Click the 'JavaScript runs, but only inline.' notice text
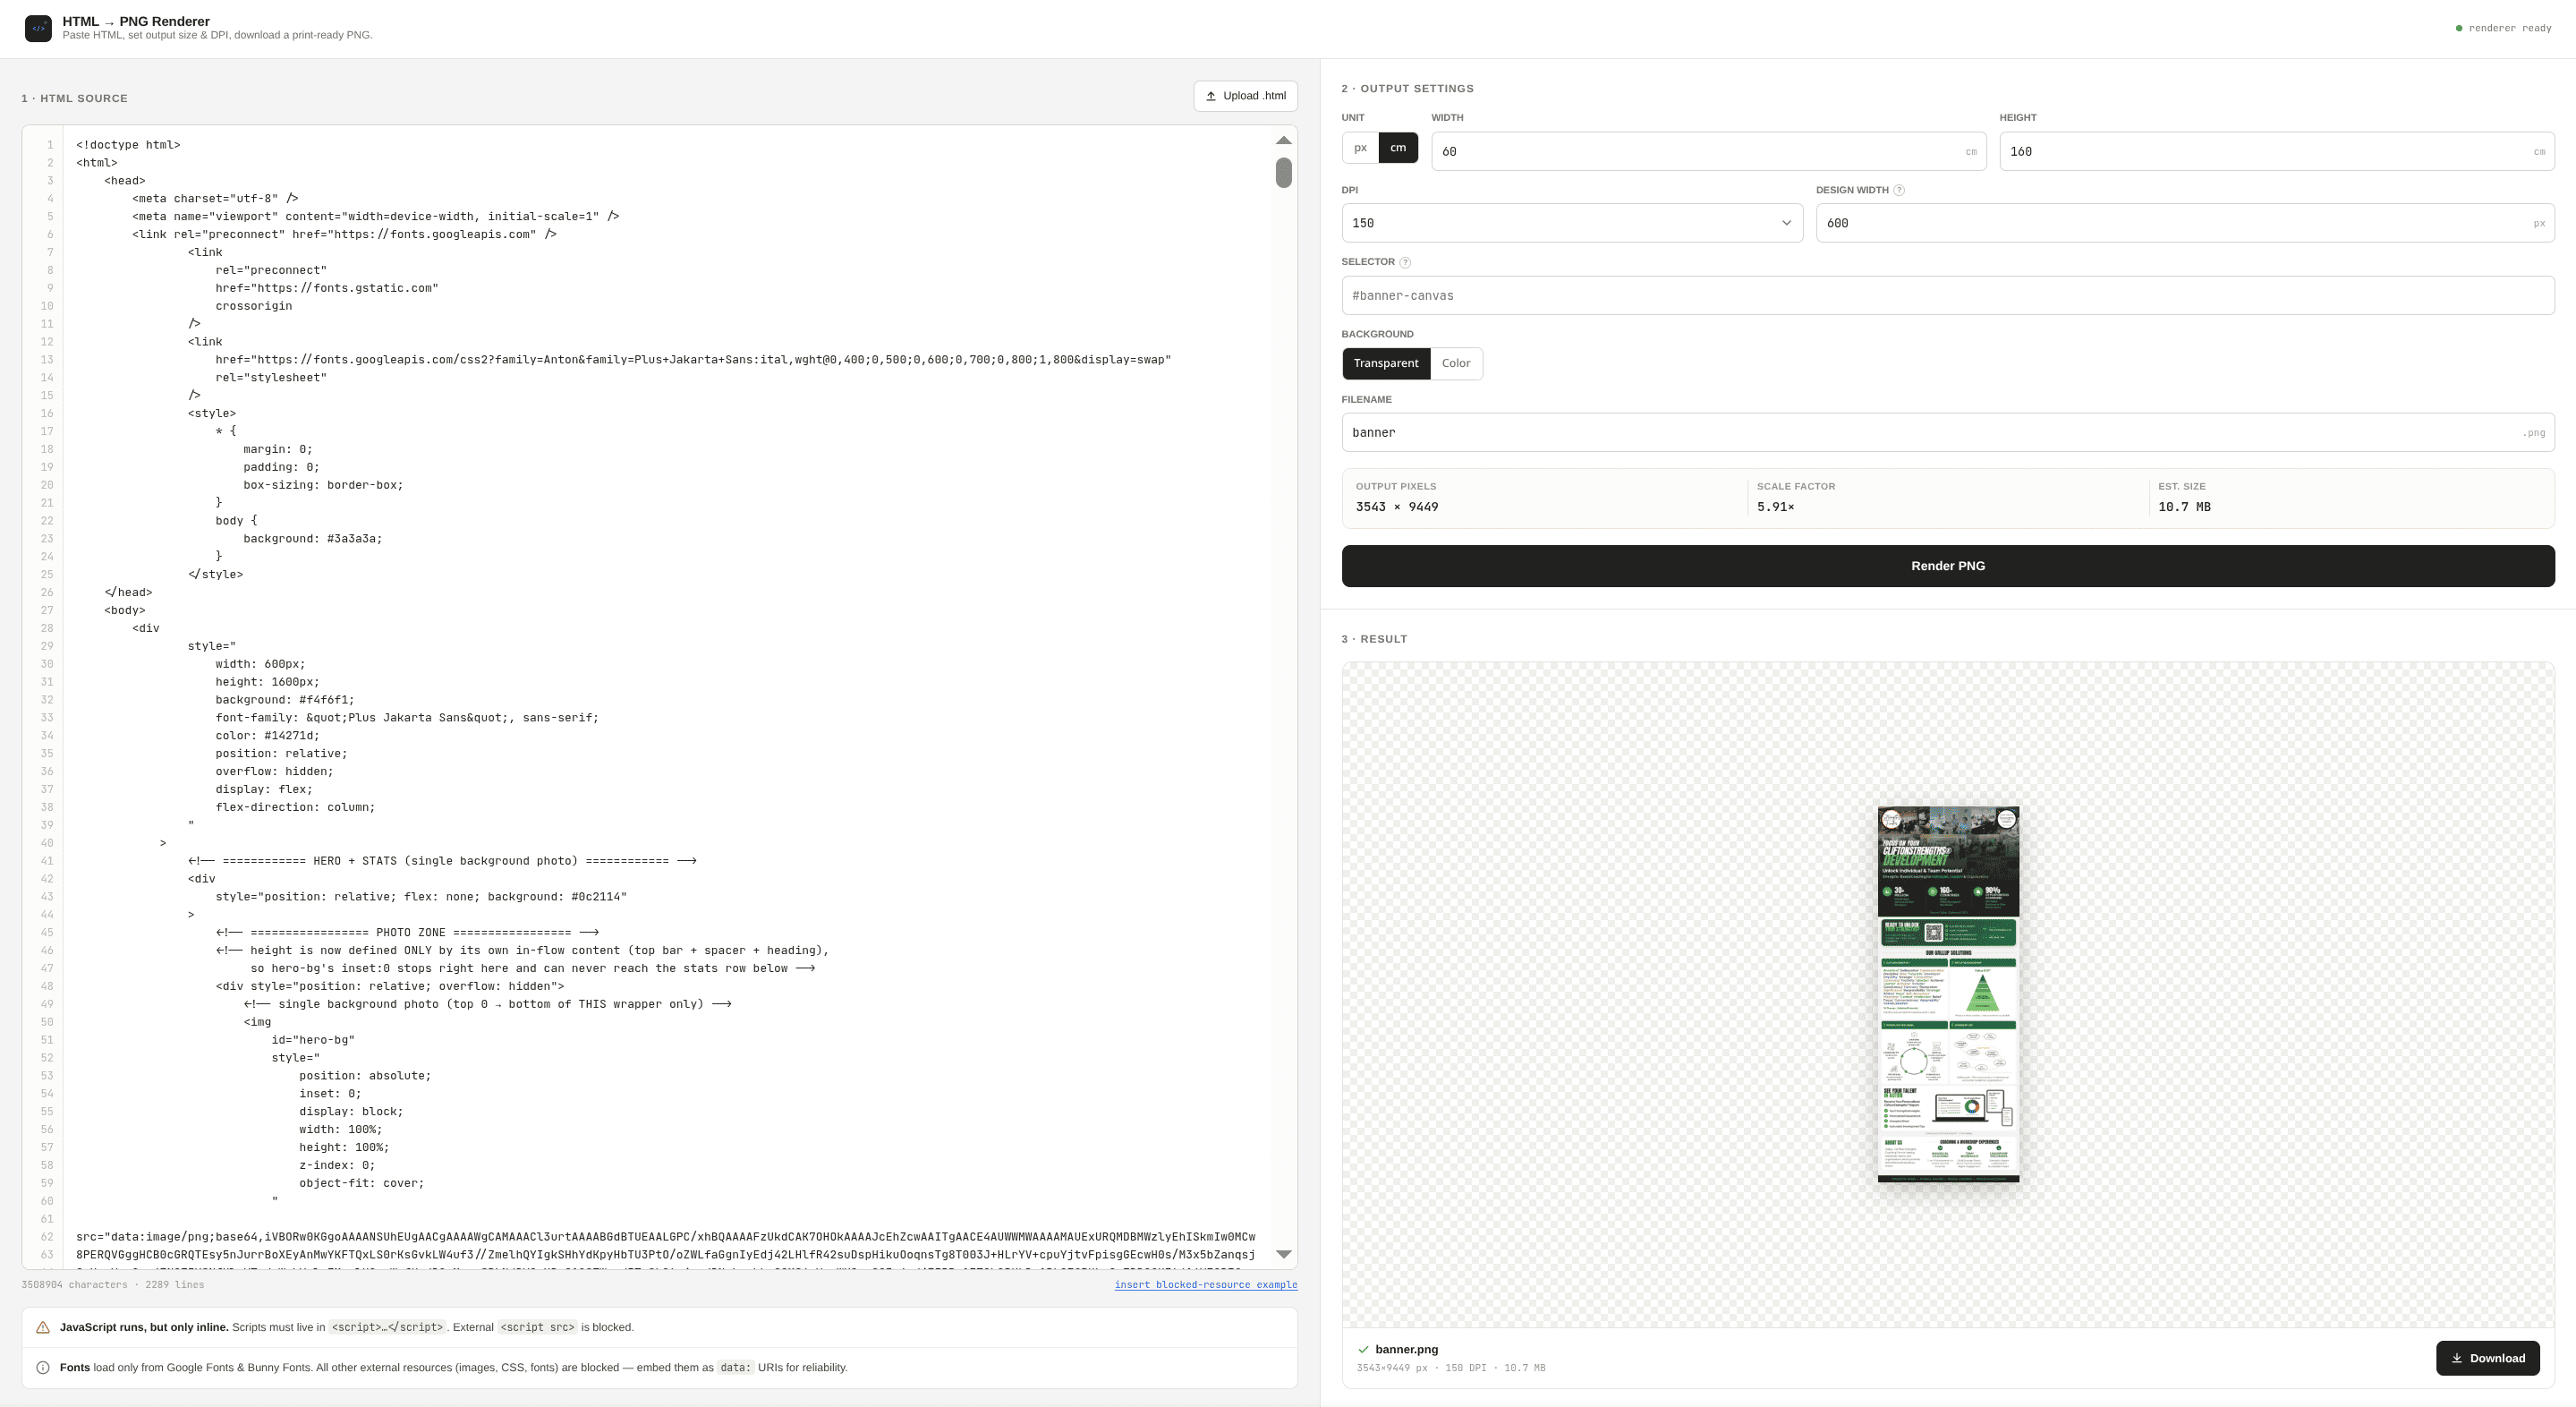2576x1407 pixels. (144, 1328)
